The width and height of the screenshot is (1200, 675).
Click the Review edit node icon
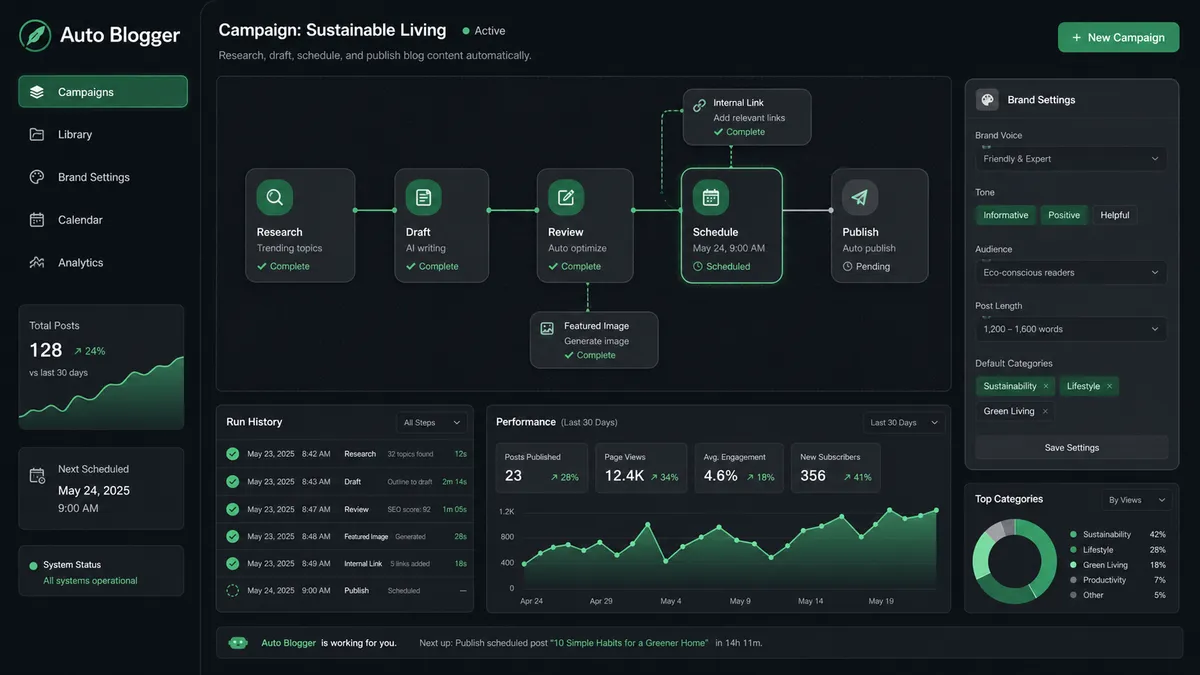point(565,197)
